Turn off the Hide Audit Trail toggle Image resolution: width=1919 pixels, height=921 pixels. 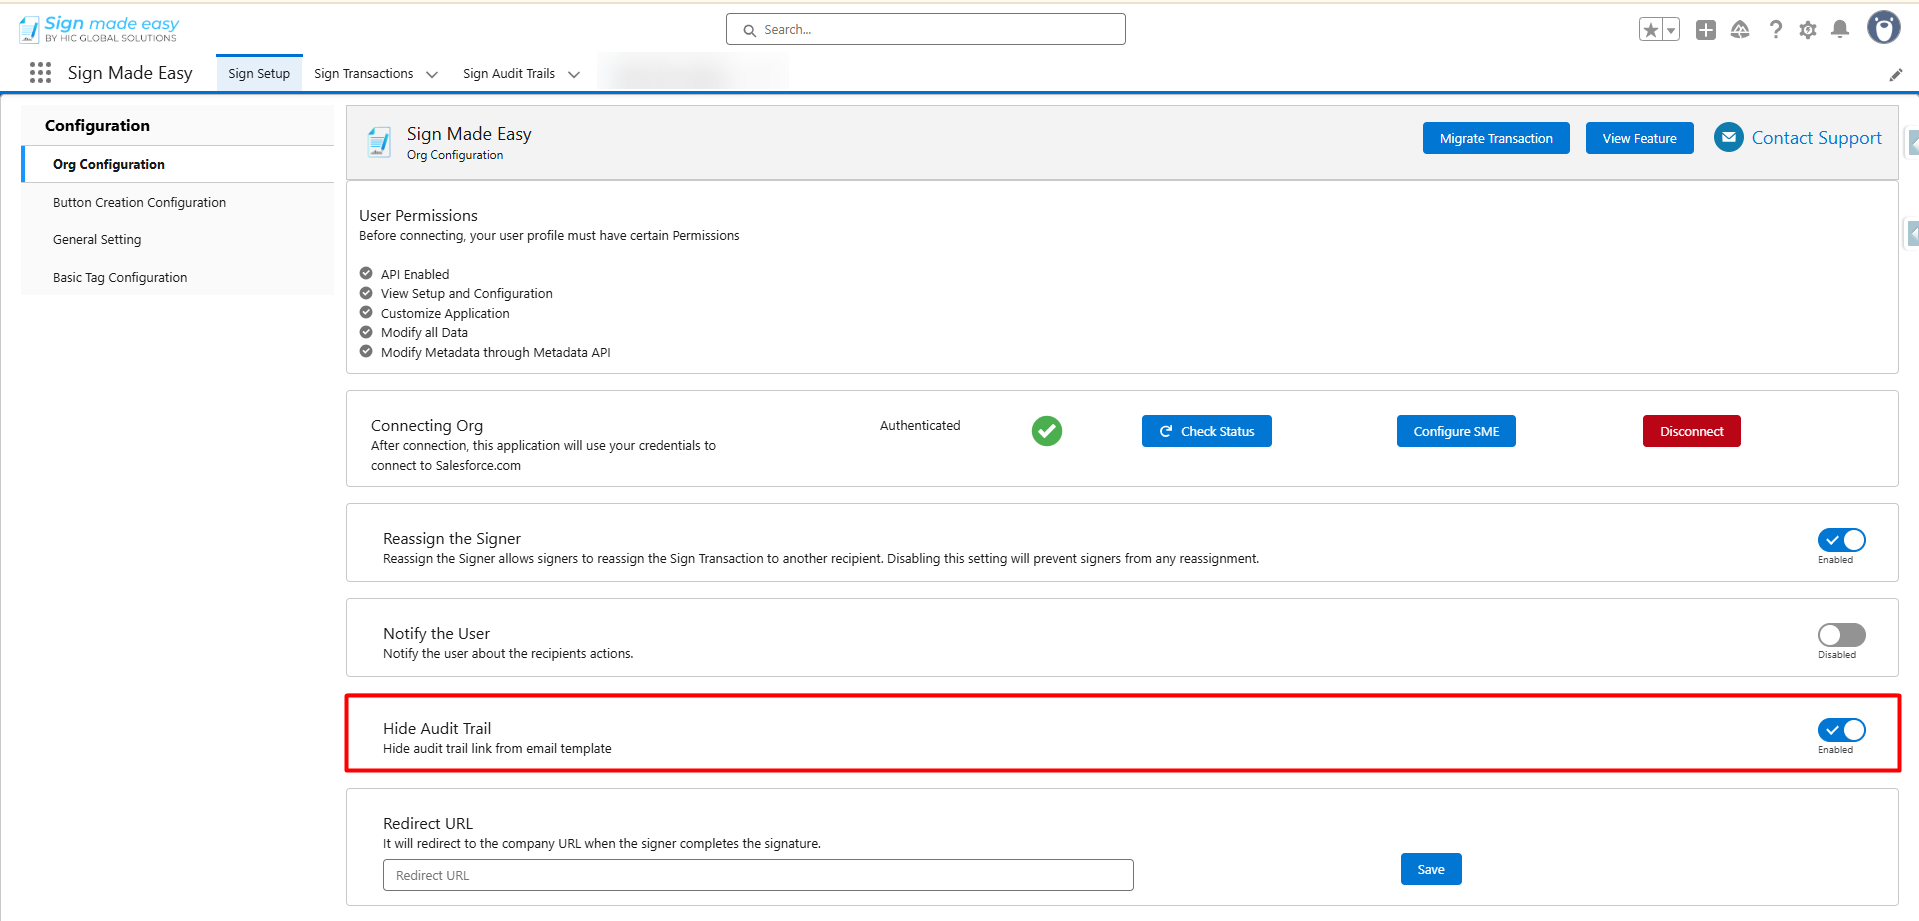pos(1841,730)
